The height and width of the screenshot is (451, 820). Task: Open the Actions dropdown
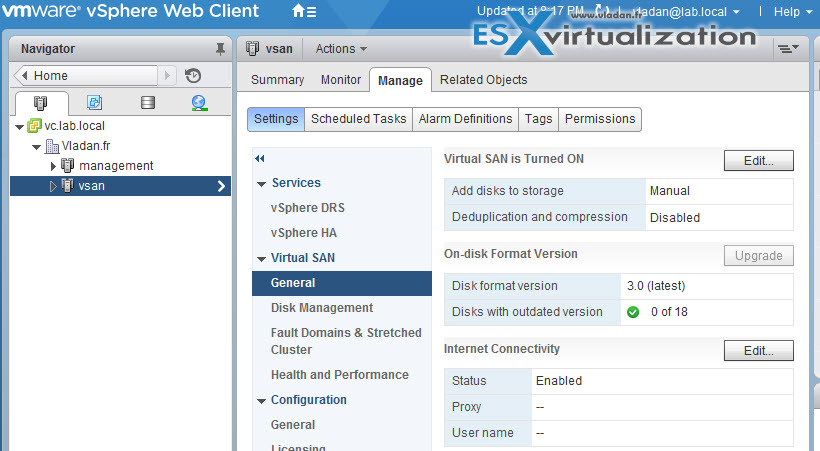tap(341, 49)
